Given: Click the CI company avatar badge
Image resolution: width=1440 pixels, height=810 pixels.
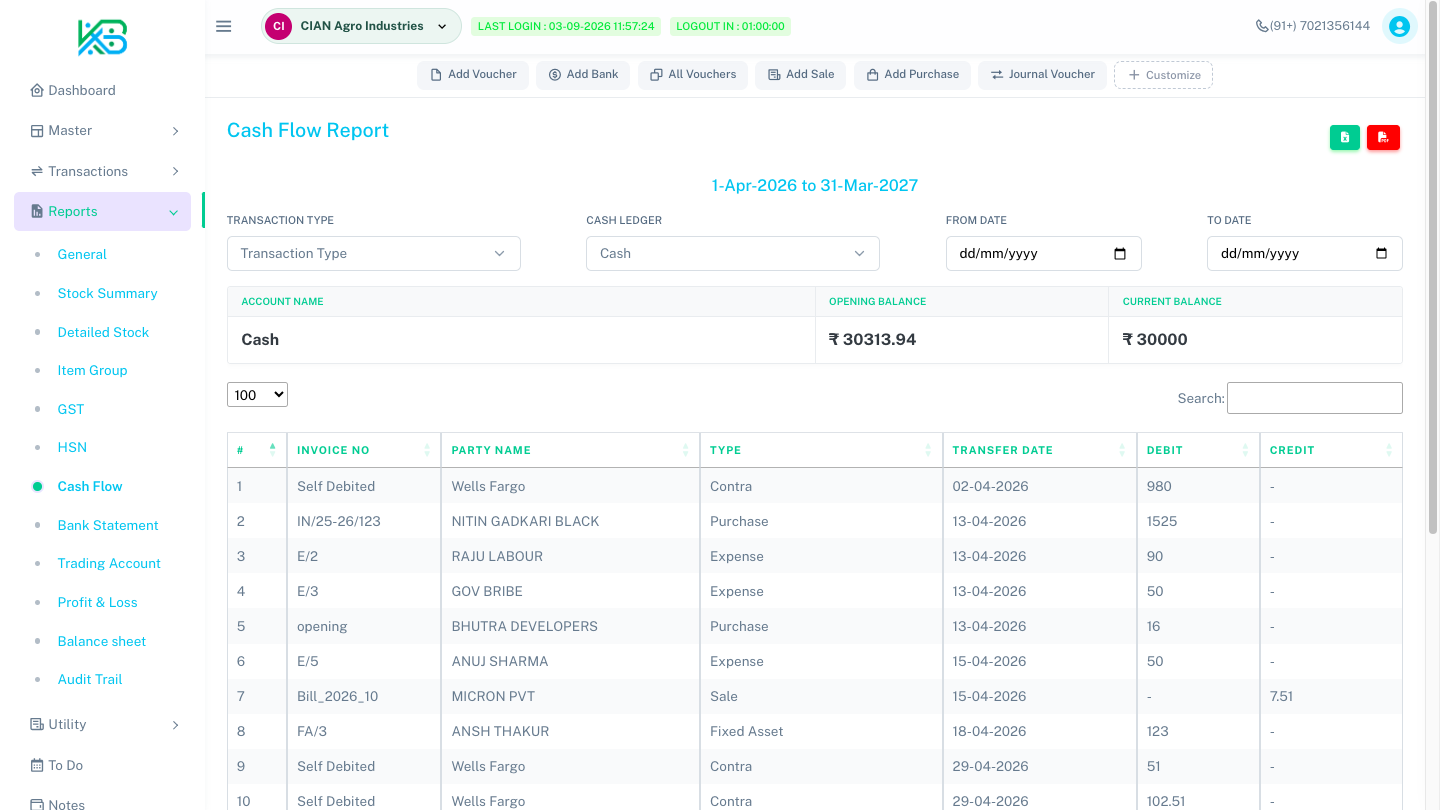Looking at the screenshot, I should [279, 26].
